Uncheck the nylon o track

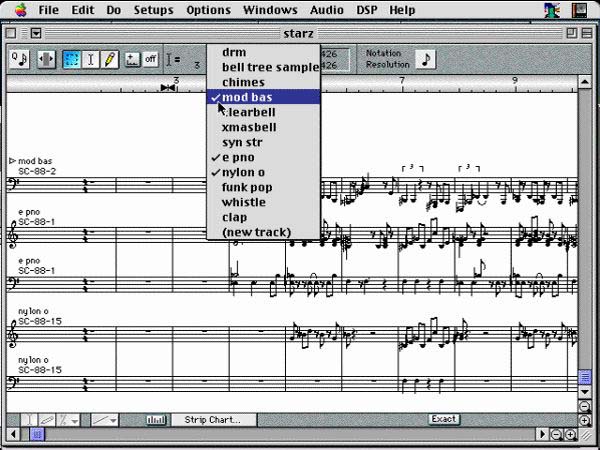coord(242,173)
